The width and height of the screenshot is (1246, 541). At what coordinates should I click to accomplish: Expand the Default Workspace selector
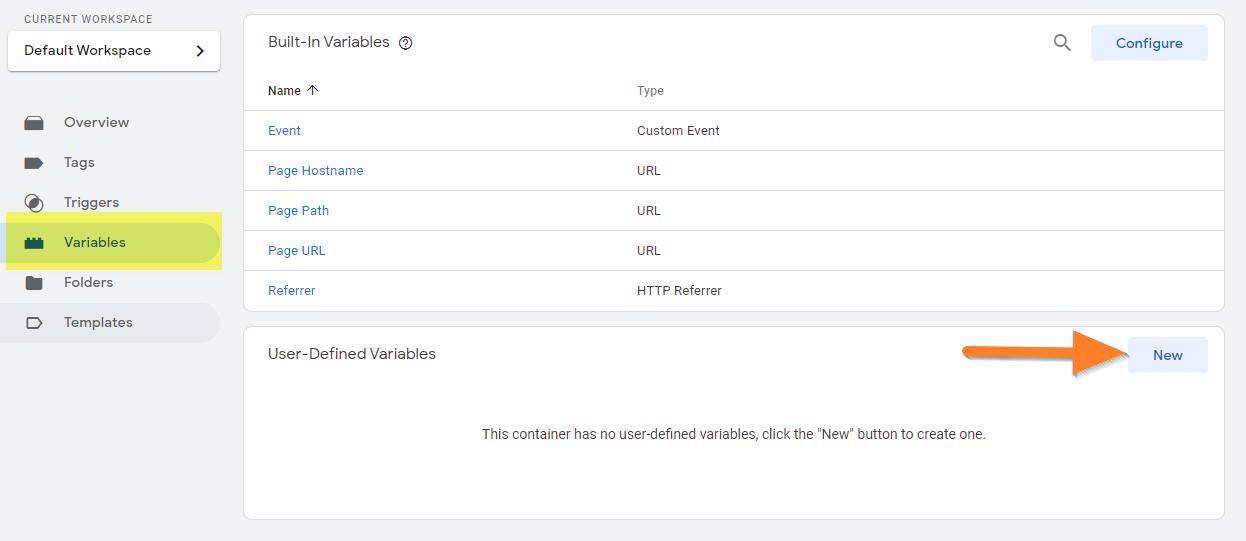pos(113,51)
